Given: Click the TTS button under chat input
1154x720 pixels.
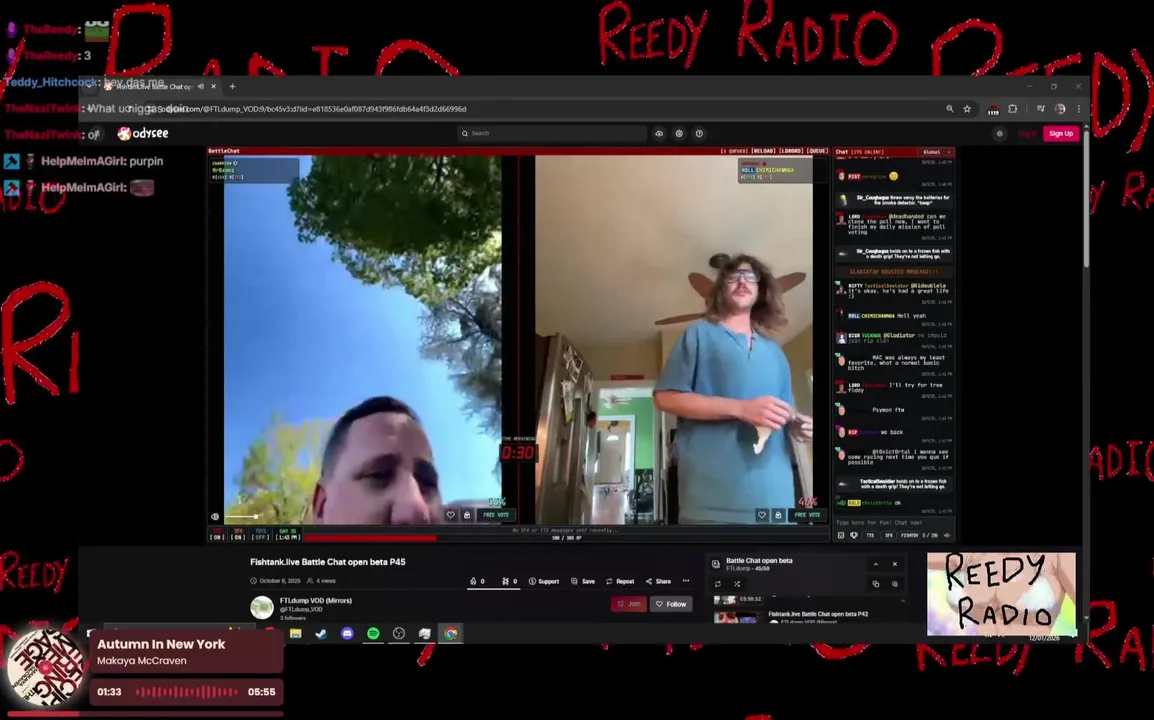Looking at the screenshot, I should coord(870,535).
